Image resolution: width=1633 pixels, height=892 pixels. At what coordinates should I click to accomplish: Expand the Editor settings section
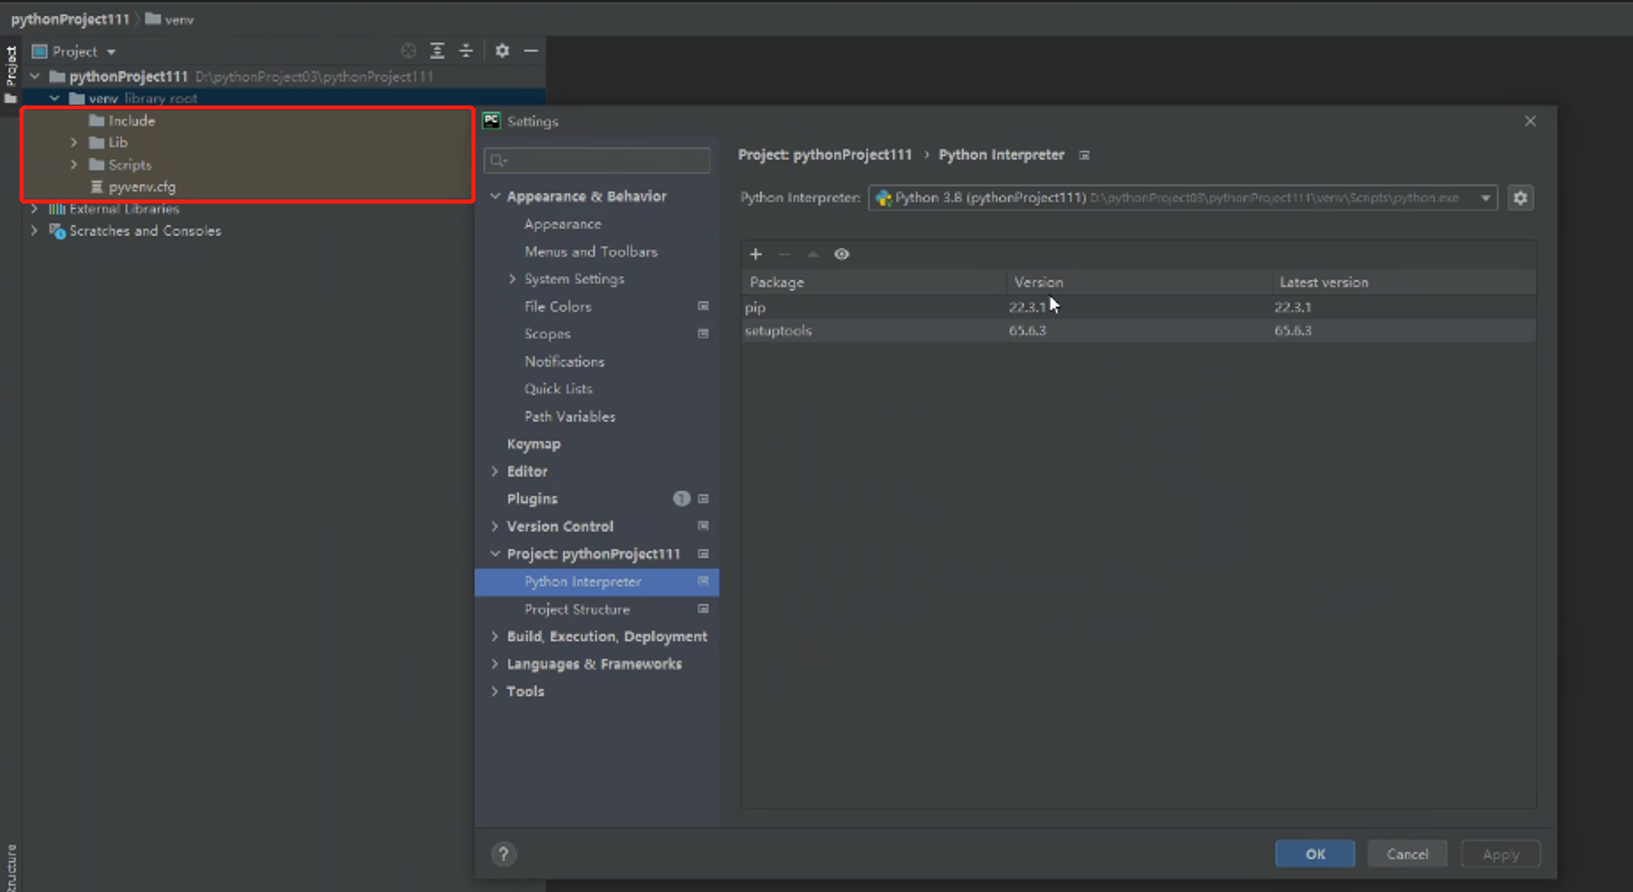[x=495, y=471]
